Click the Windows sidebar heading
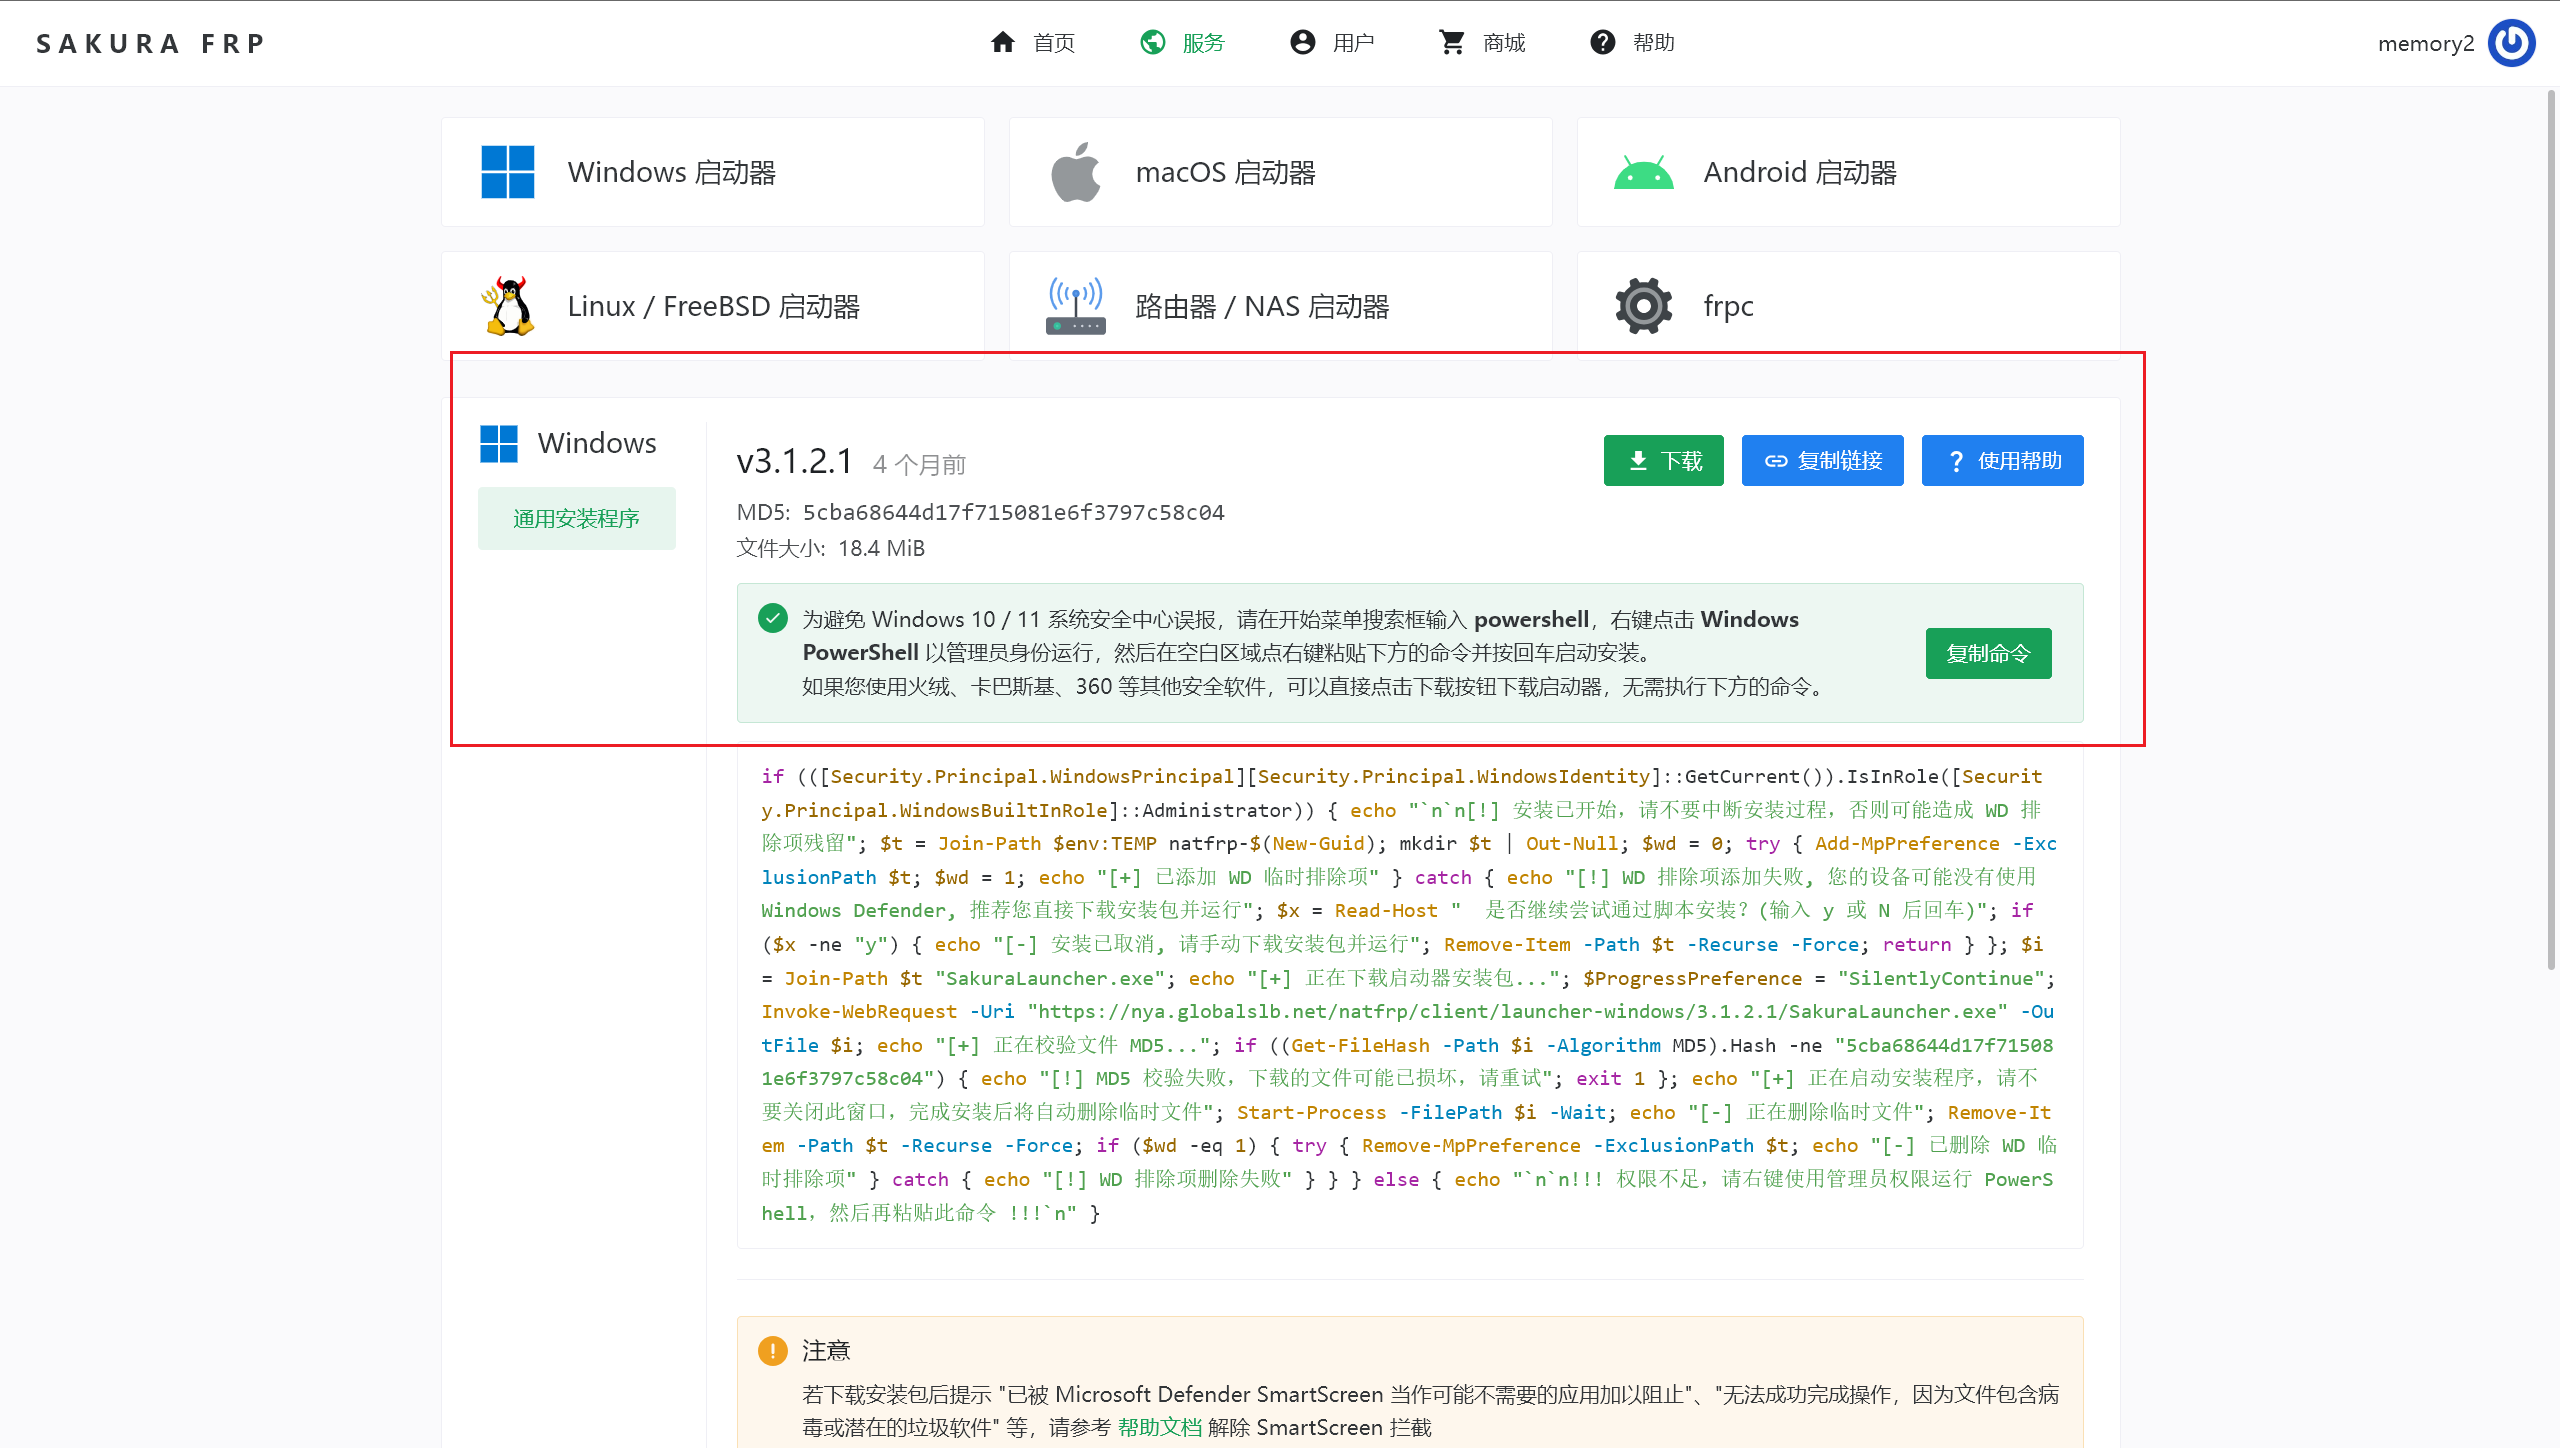Screen dimensions: 2560x1448 [596, 443]
